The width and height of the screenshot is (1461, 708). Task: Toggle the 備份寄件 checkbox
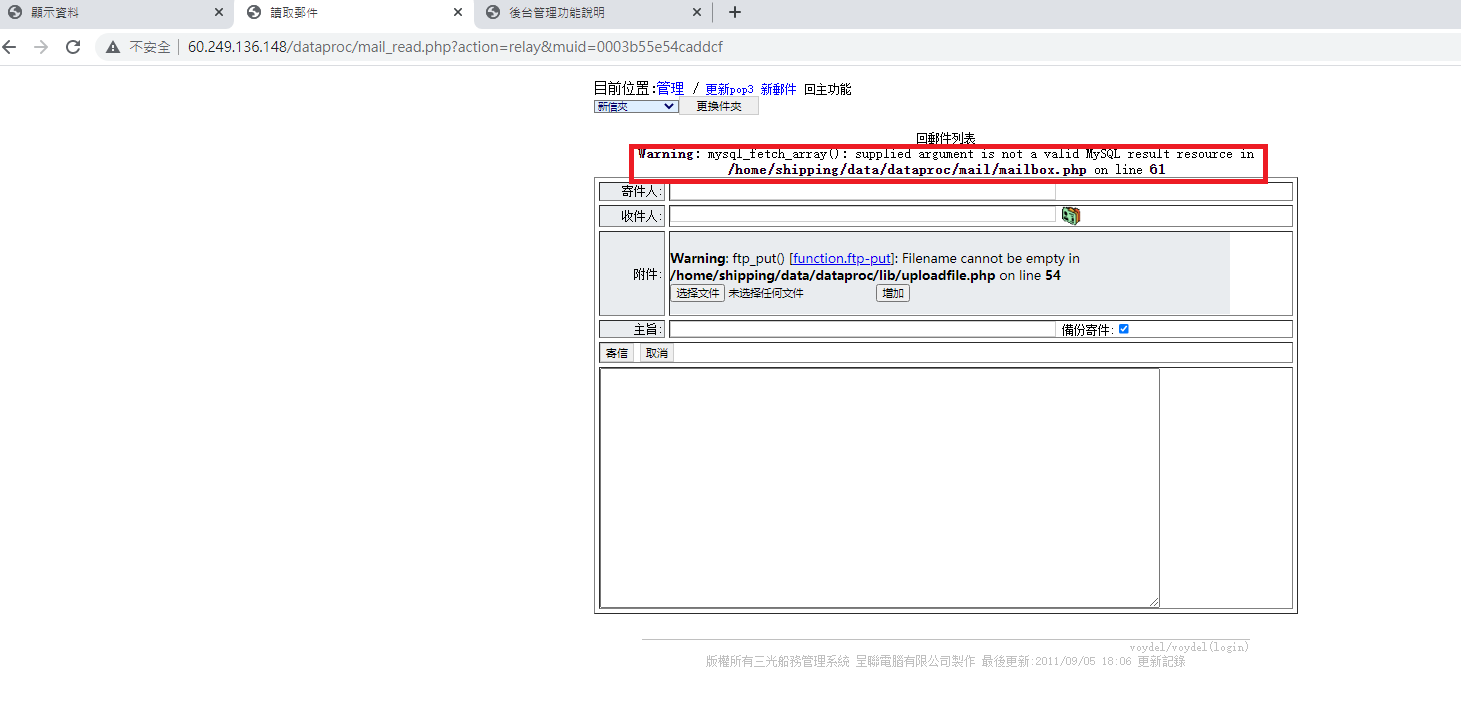[1123, 329]
